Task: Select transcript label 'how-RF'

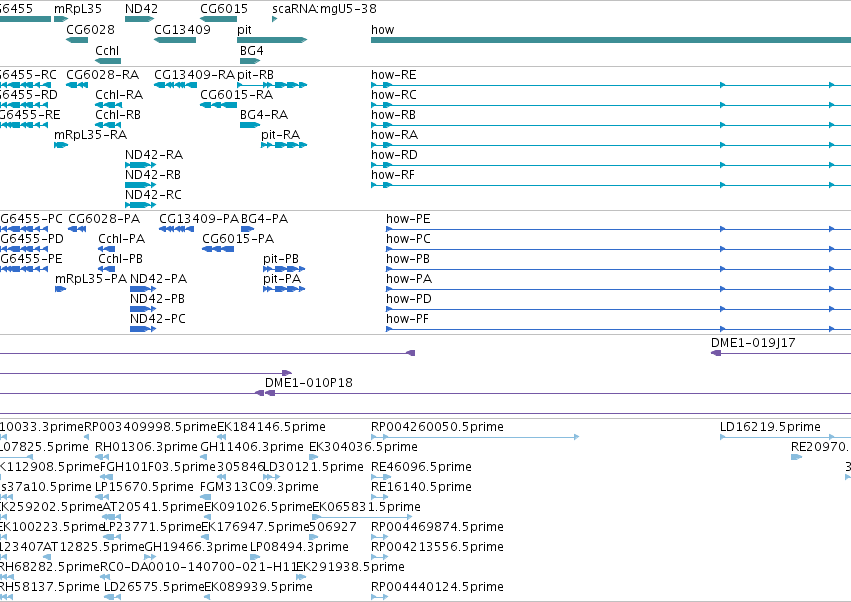Action: click(393, 175)
